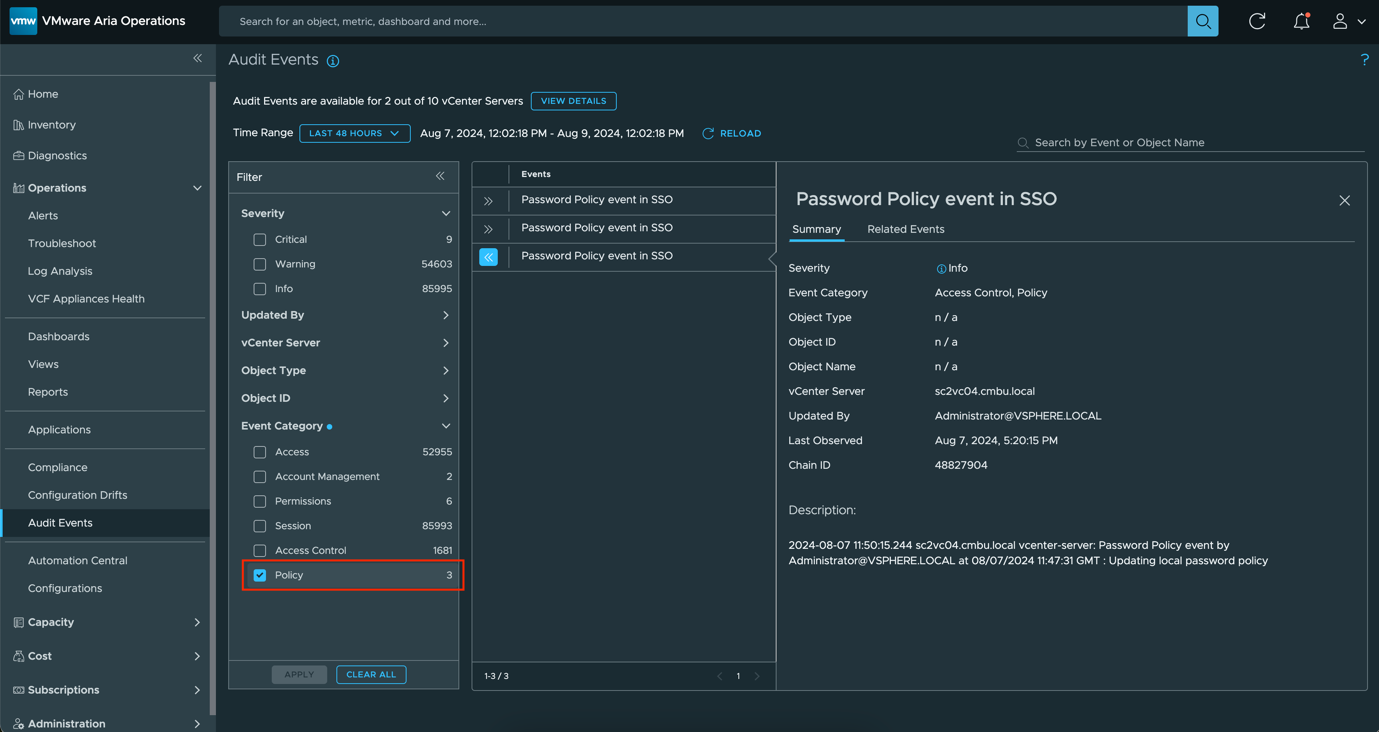Click the Clear All filter button

pos(371,675)
